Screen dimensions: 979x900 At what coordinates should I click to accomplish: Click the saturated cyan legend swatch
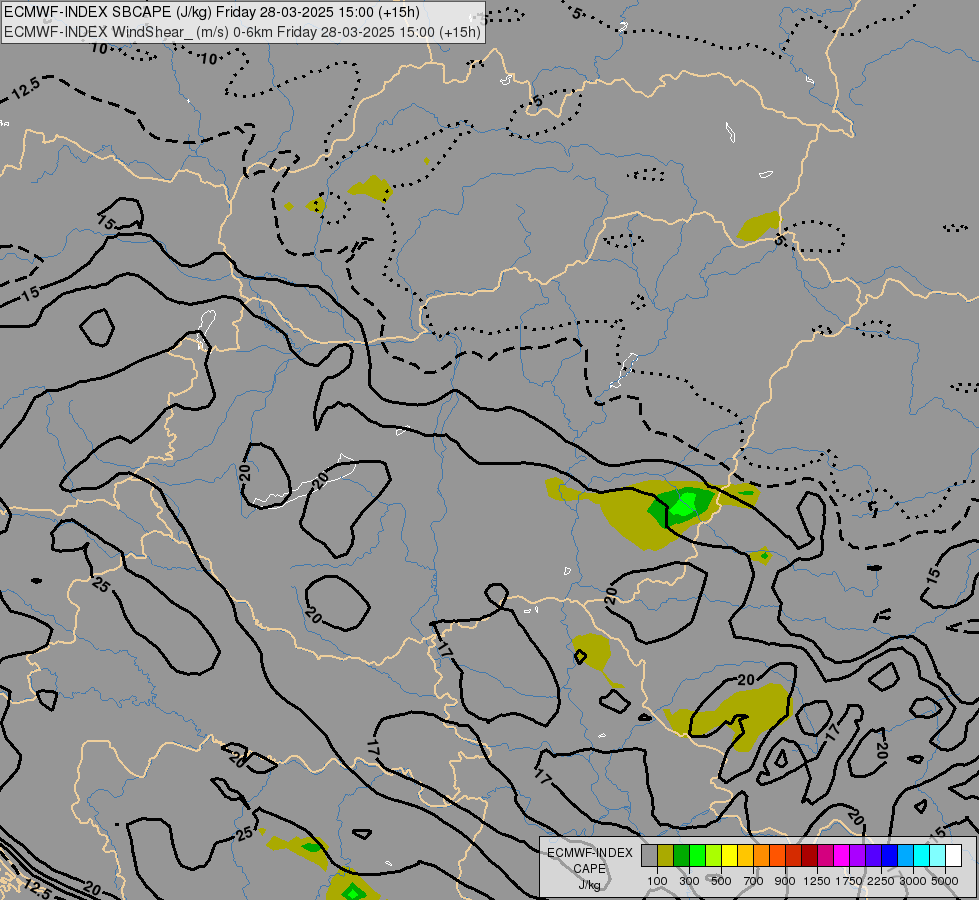click(922, 855)
